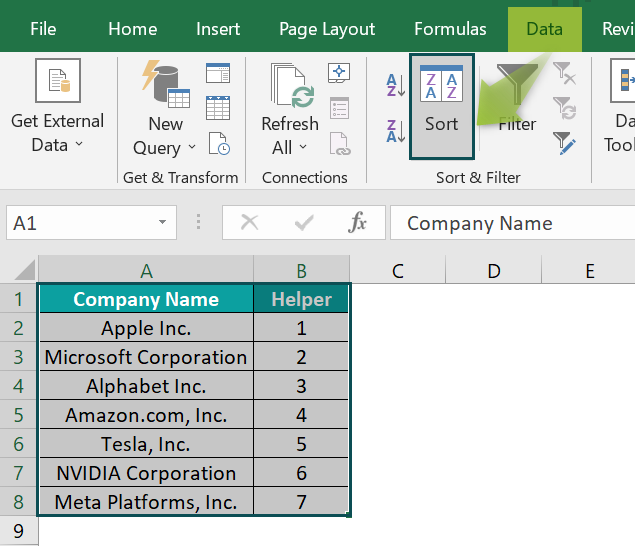Toggle the Filter button
The height and width of the screenshot is (546, 635).
(517, 97)
